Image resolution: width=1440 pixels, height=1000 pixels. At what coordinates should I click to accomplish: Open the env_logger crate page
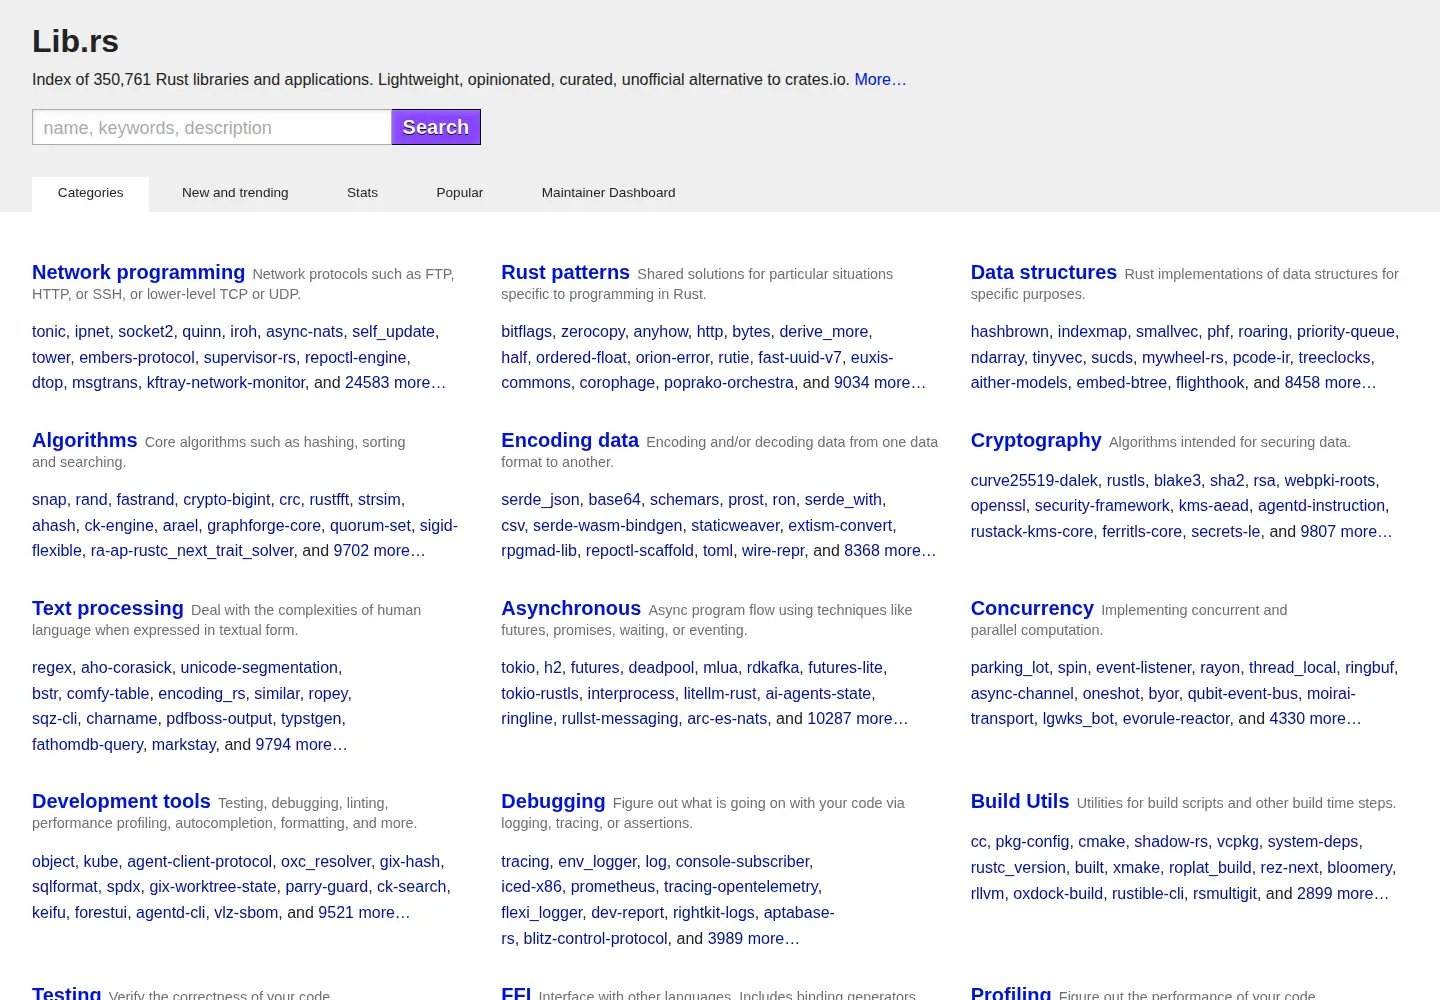coord(597,861)
